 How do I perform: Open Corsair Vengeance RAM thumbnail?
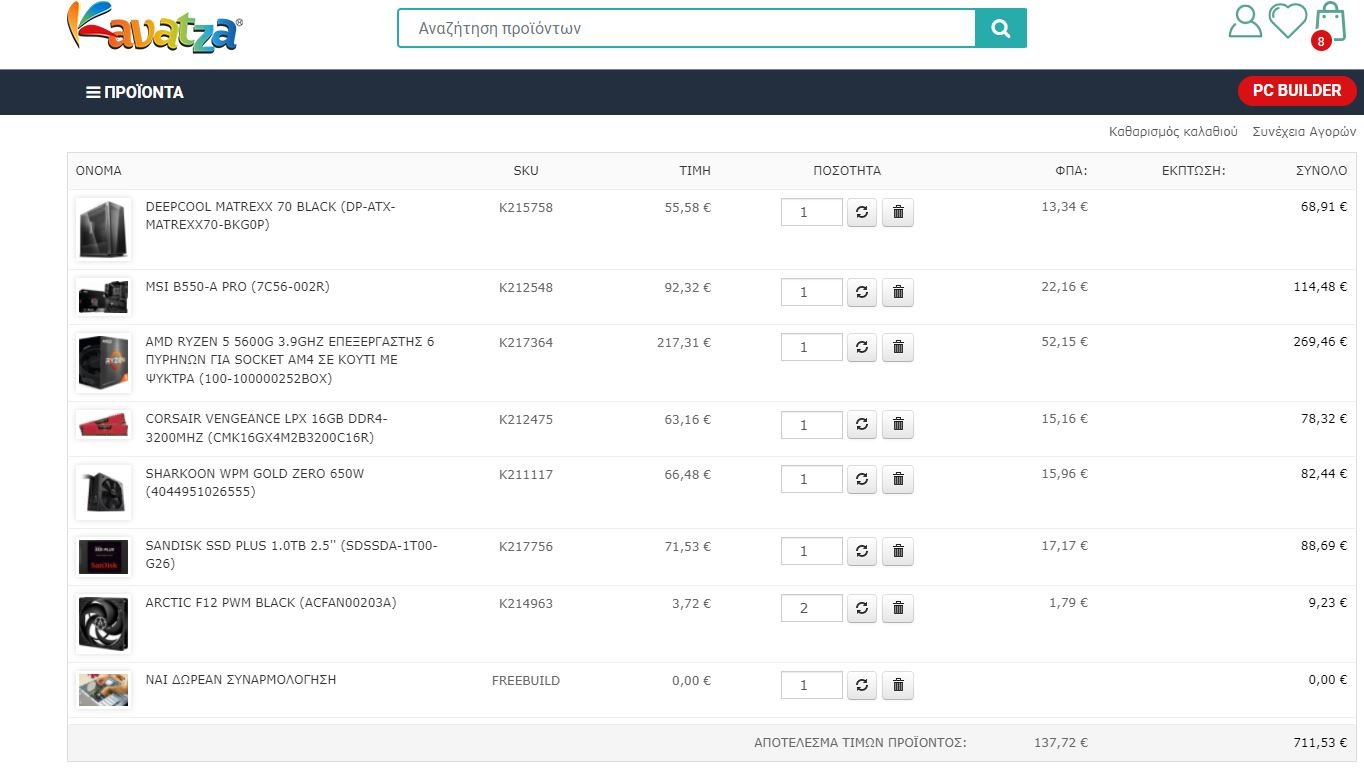click(x=103, y=424)
